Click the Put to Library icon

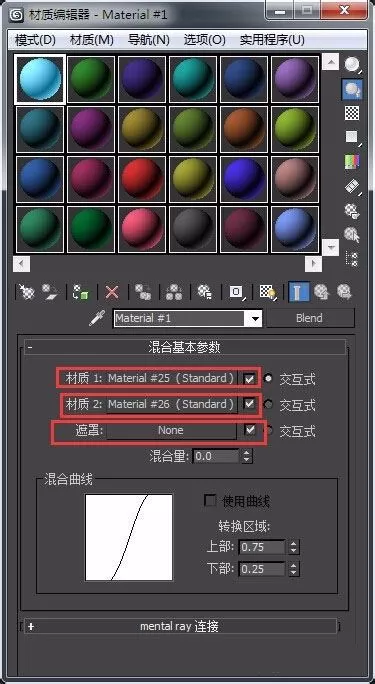(x=205, y=292)
